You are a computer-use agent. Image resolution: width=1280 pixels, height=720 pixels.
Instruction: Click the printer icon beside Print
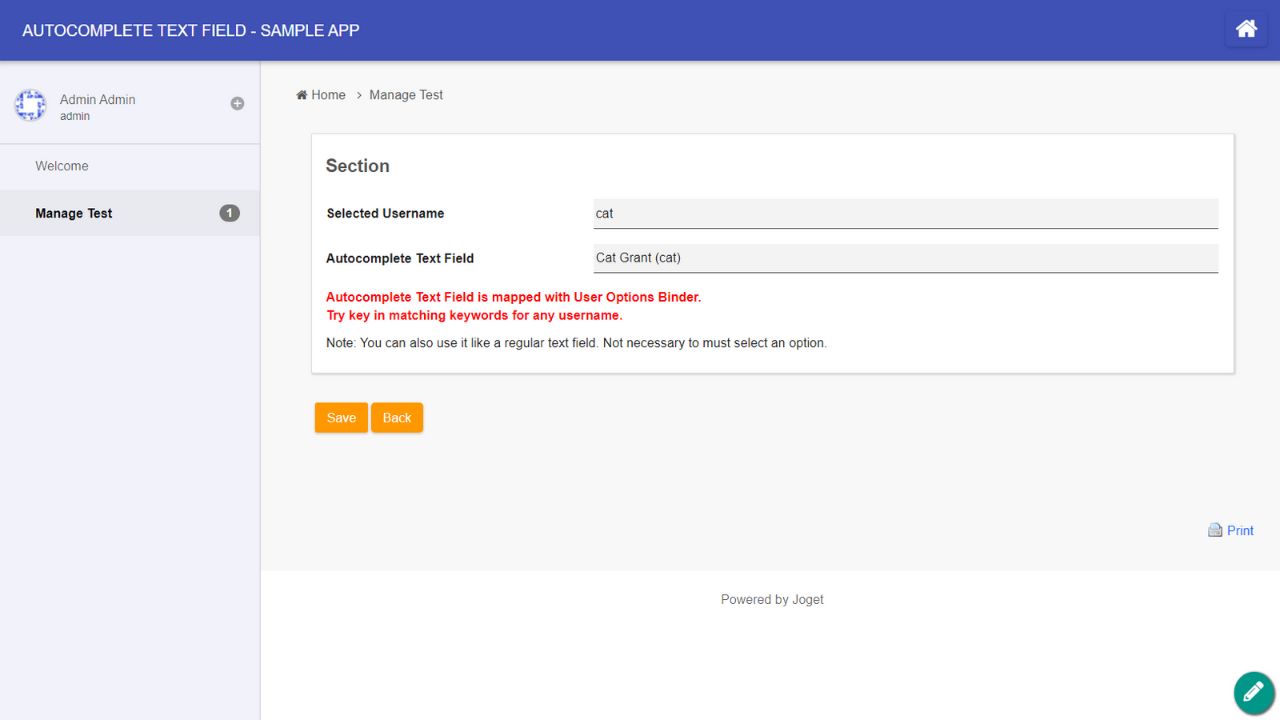click(x=1214, y=529)
